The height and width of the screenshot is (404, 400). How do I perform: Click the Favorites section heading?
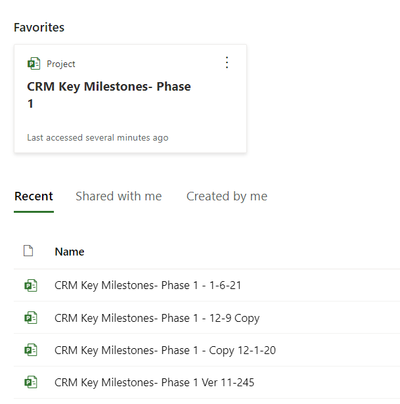pyautogui.click(x=39, y=27)
